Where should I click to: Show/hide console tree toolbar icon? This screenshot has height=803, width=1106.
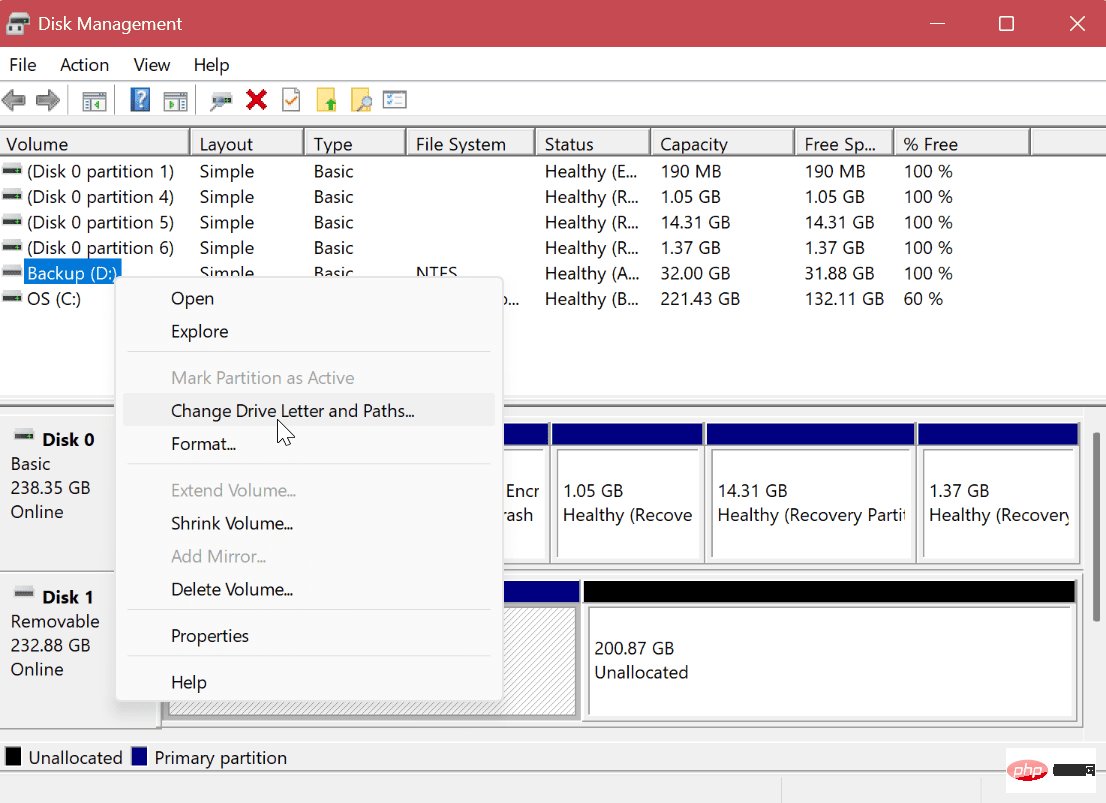(x=94, y=101)
